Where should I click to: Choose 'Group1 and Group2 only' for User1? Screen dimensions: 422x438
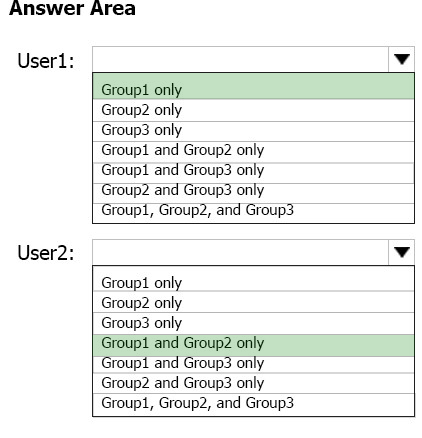tap(253, 151)
